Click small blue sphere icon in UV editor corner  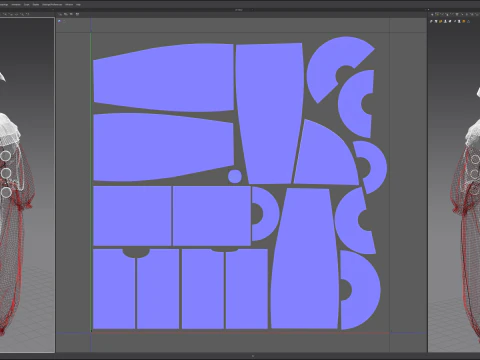(59, 21)
